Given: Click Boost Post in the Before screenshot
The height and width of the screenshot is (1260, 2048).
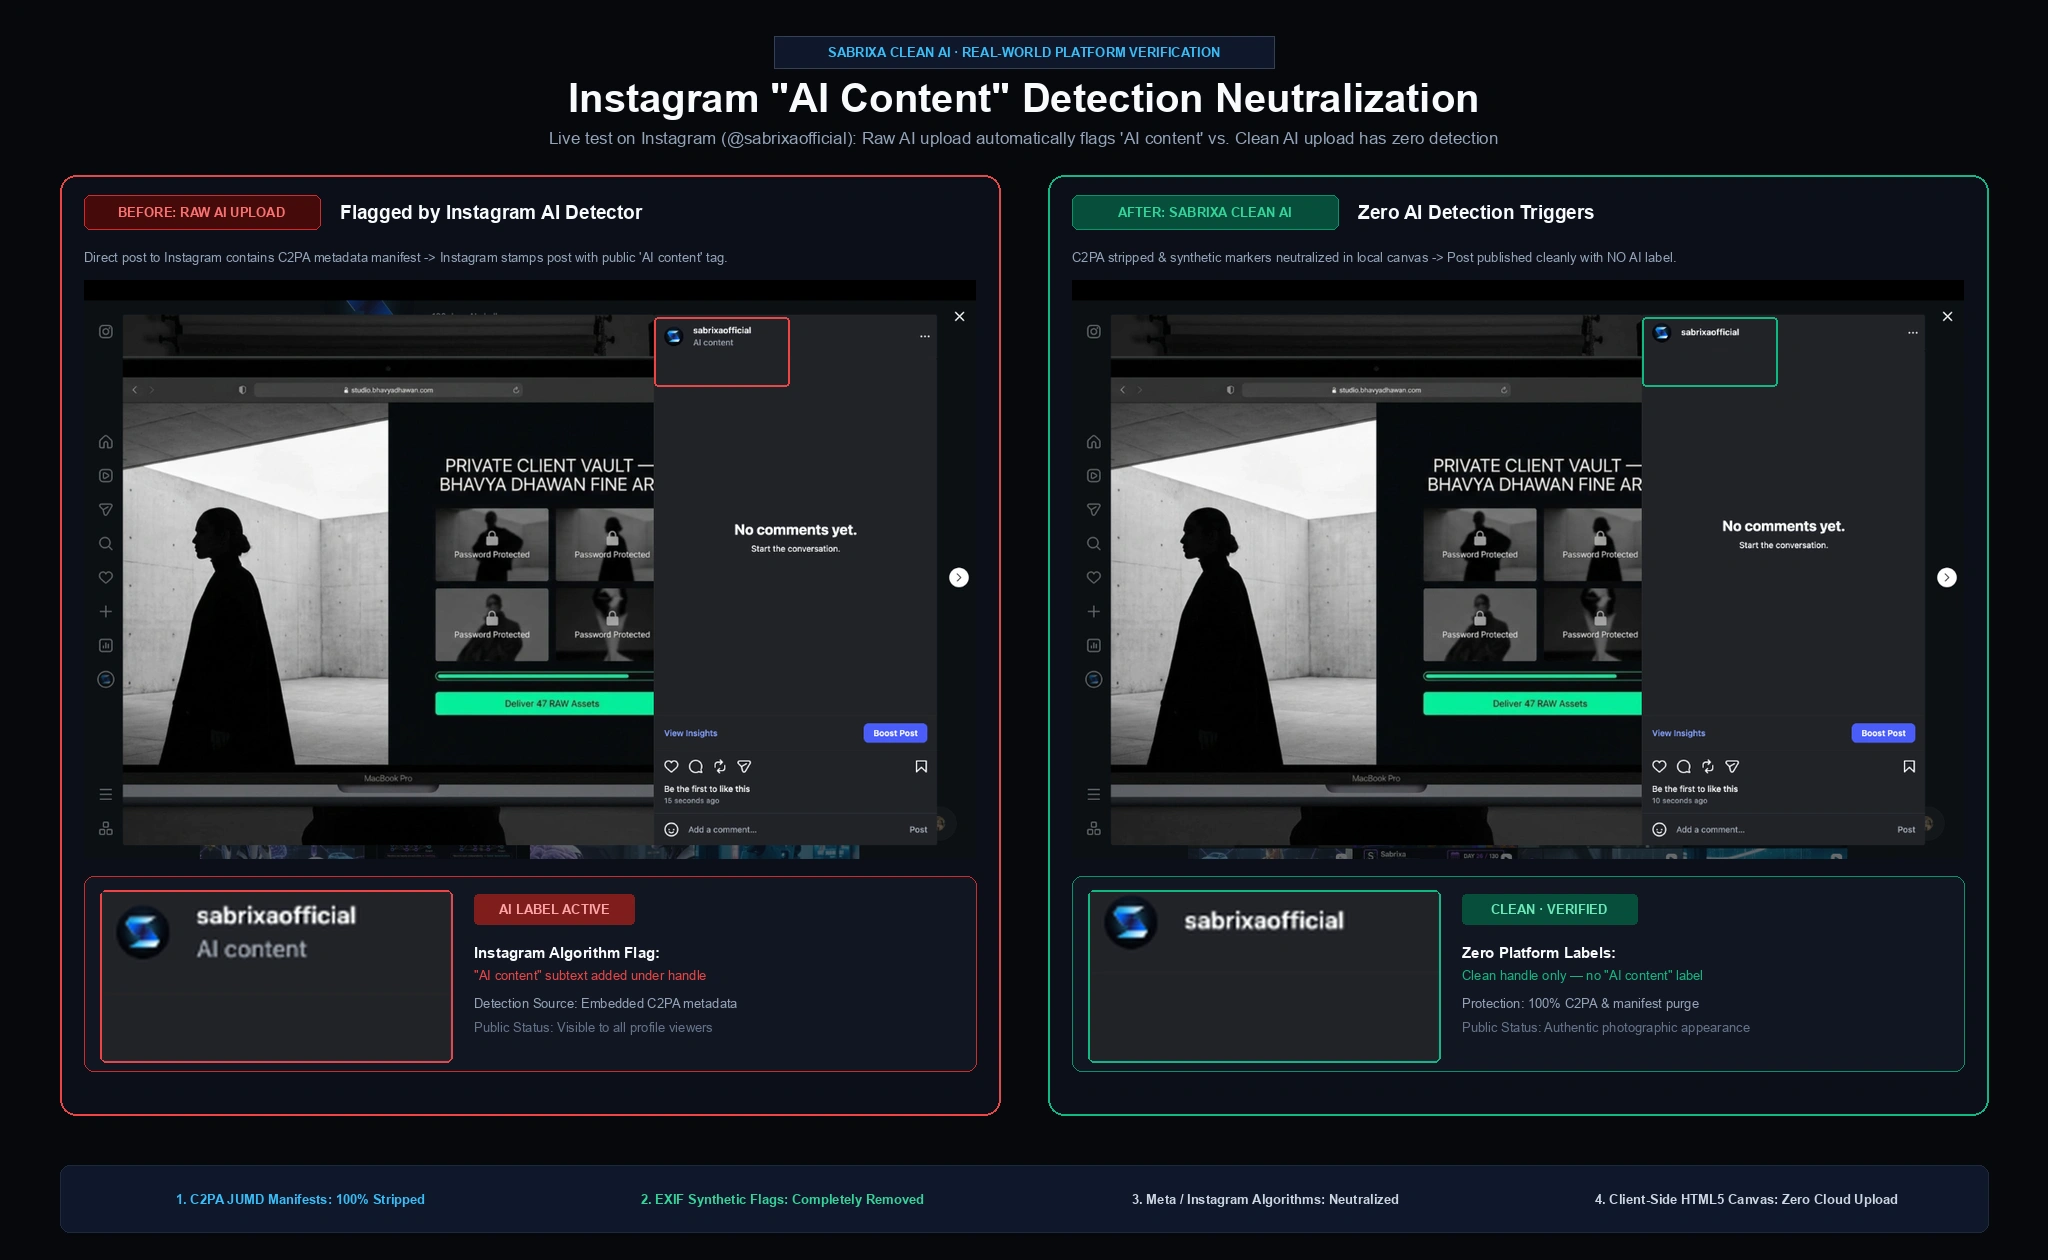Looking at the screenshot, I should pyautogui.click(x=896, y=734).
